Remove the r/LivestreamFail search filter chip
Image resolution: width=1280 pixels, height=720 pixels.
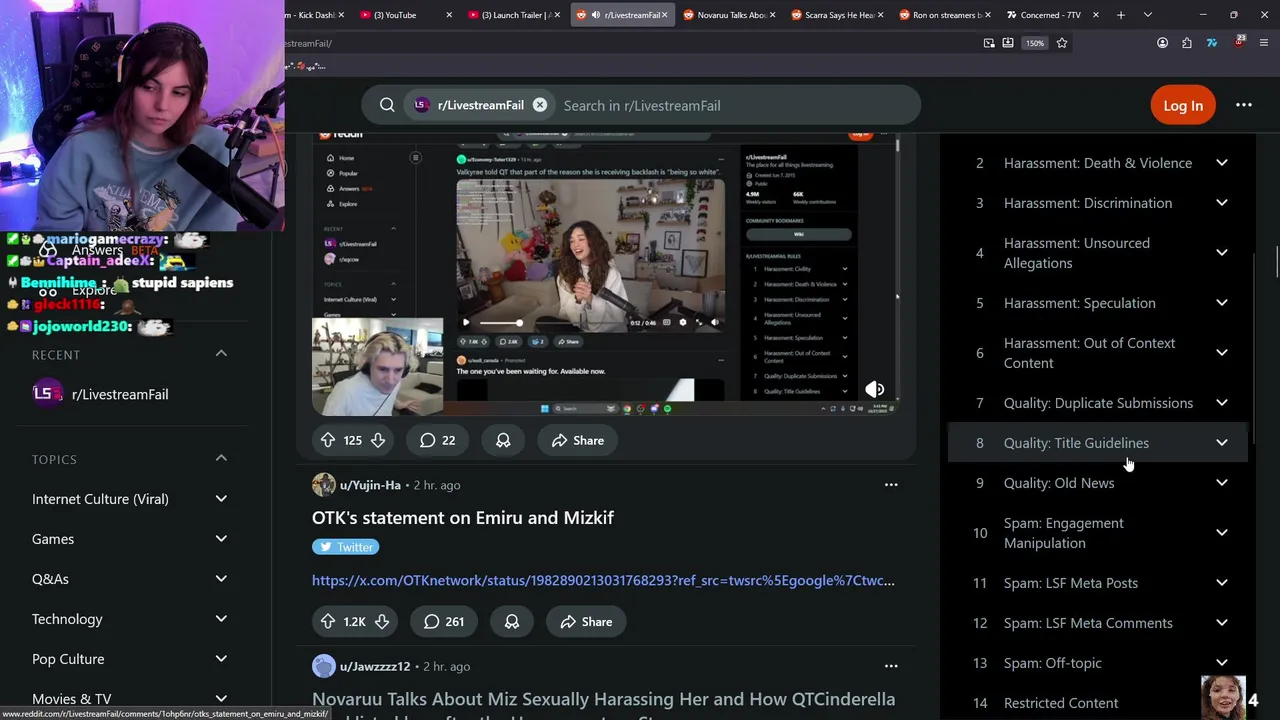(x=540, y=105)
